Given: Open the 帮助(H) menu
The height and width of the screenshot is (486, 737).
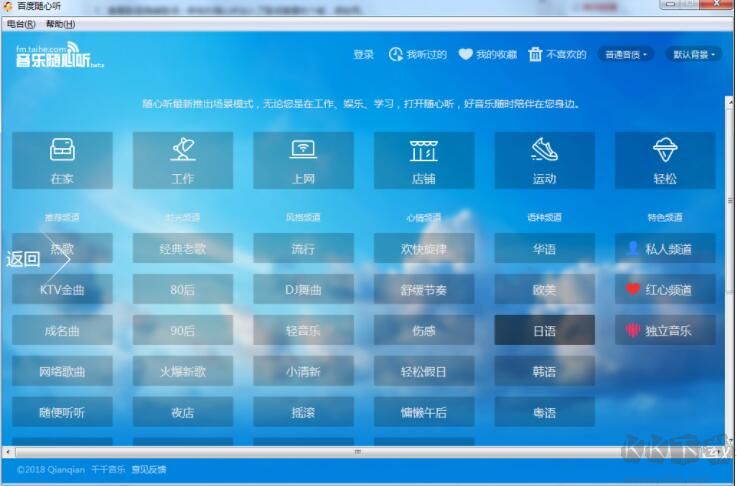Looking at the screenshot, I should click(60, 23).
